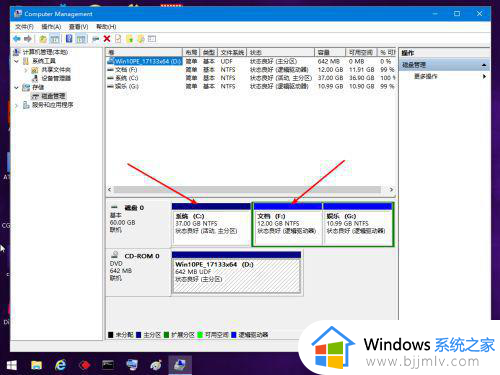Viewport: 500px width, 375px height.
Task: Open the 文件(F) menu
Action: tap(24, 27)
